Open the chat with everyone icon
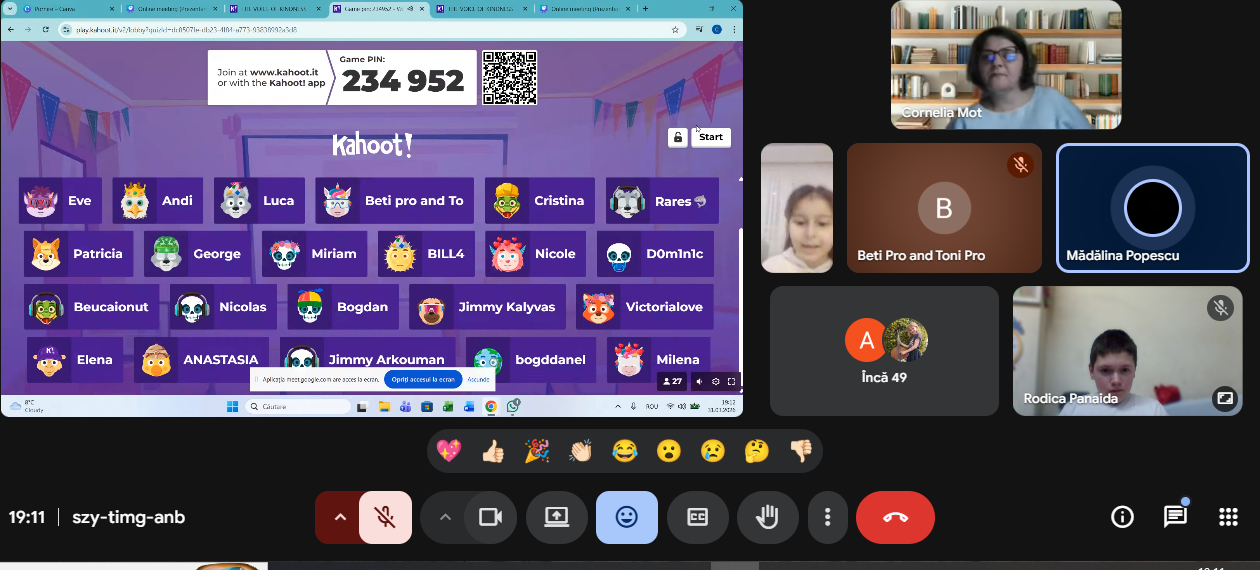Image resolution: width=1260 pixels, height=570 pixels. 1175,517
